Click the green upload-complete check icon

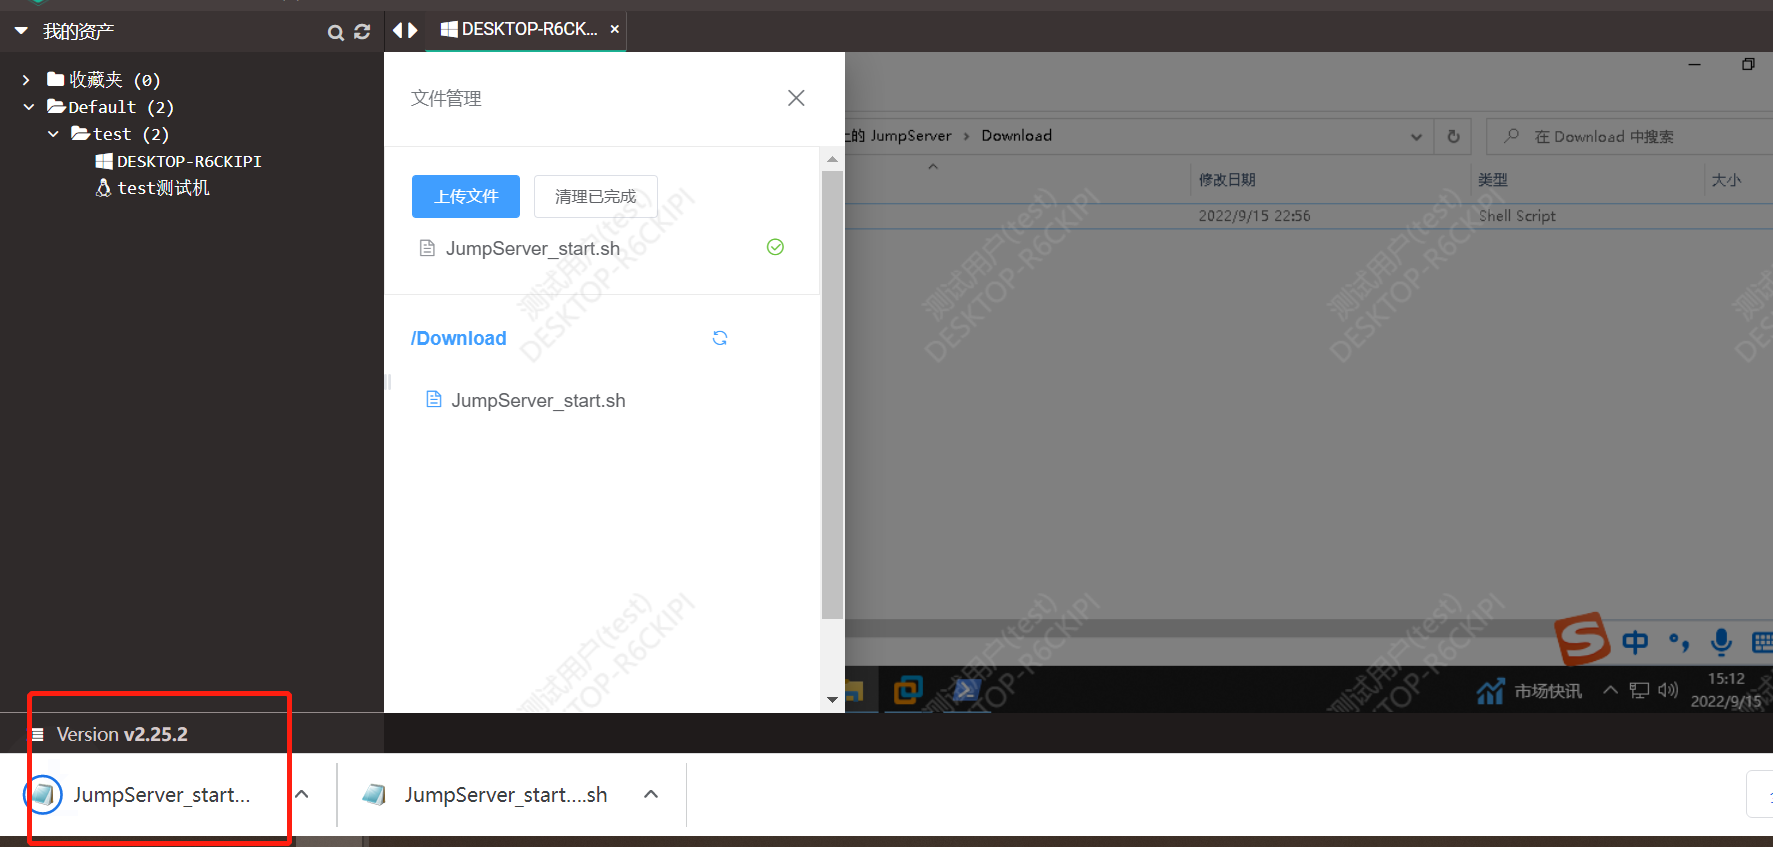775,247
